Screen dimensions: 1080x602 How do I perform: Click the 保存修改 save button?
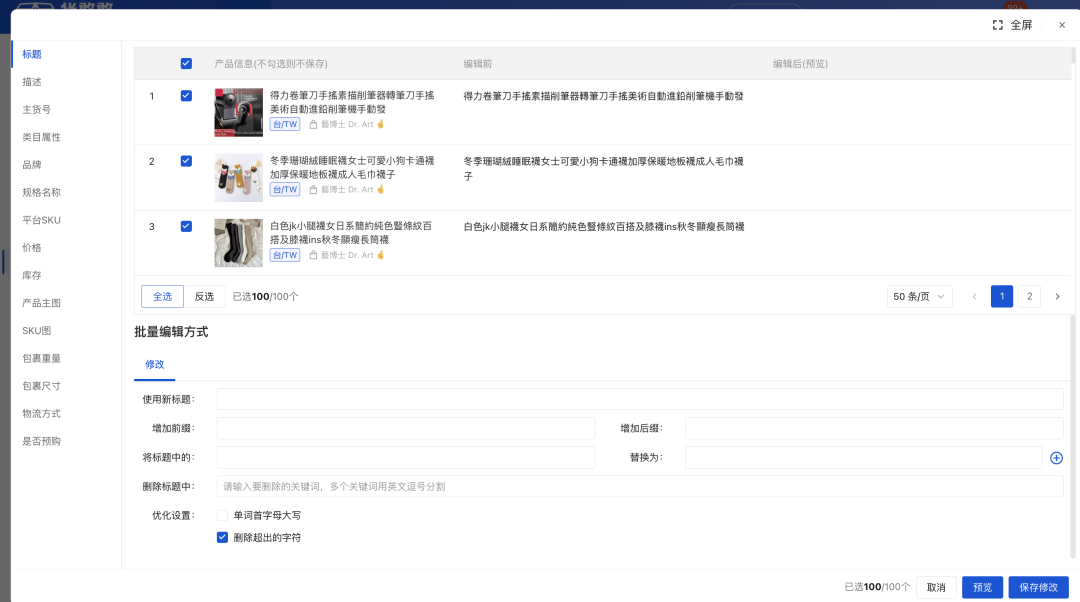pos(1038,587)
